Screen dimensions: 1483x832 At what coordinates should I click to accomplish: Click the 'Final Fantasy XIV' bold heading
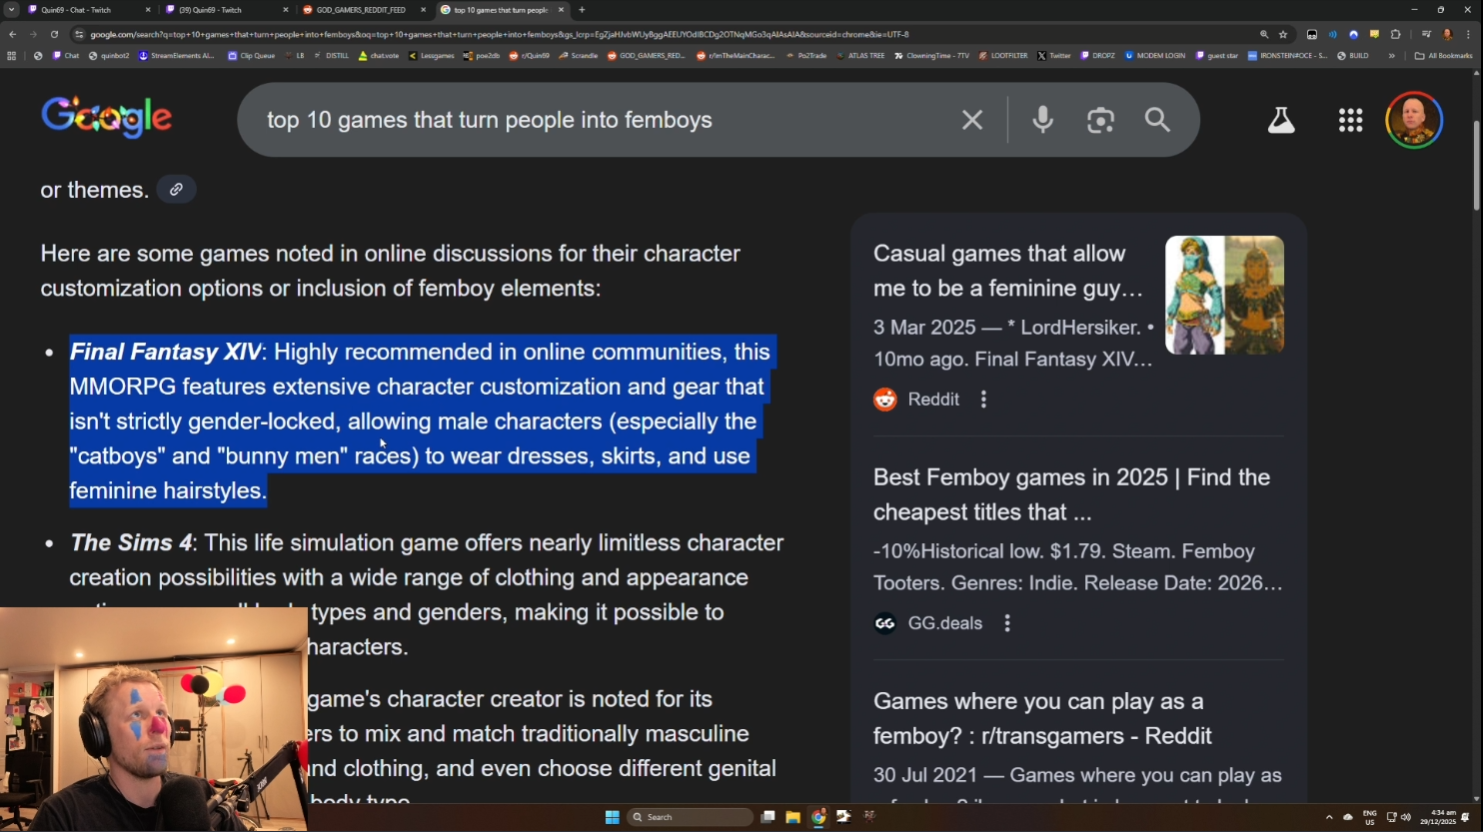166,352
